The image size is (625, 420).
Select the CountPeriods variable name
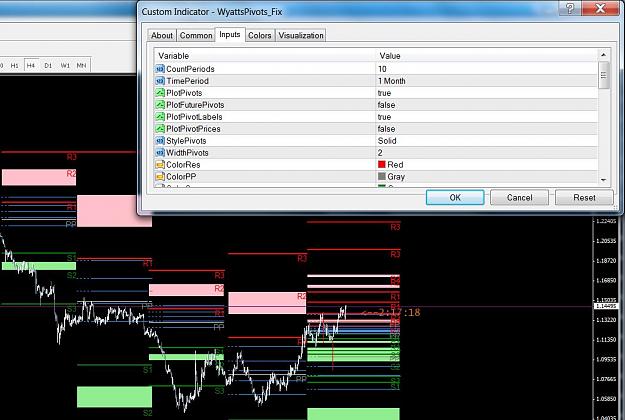point(190,69)
